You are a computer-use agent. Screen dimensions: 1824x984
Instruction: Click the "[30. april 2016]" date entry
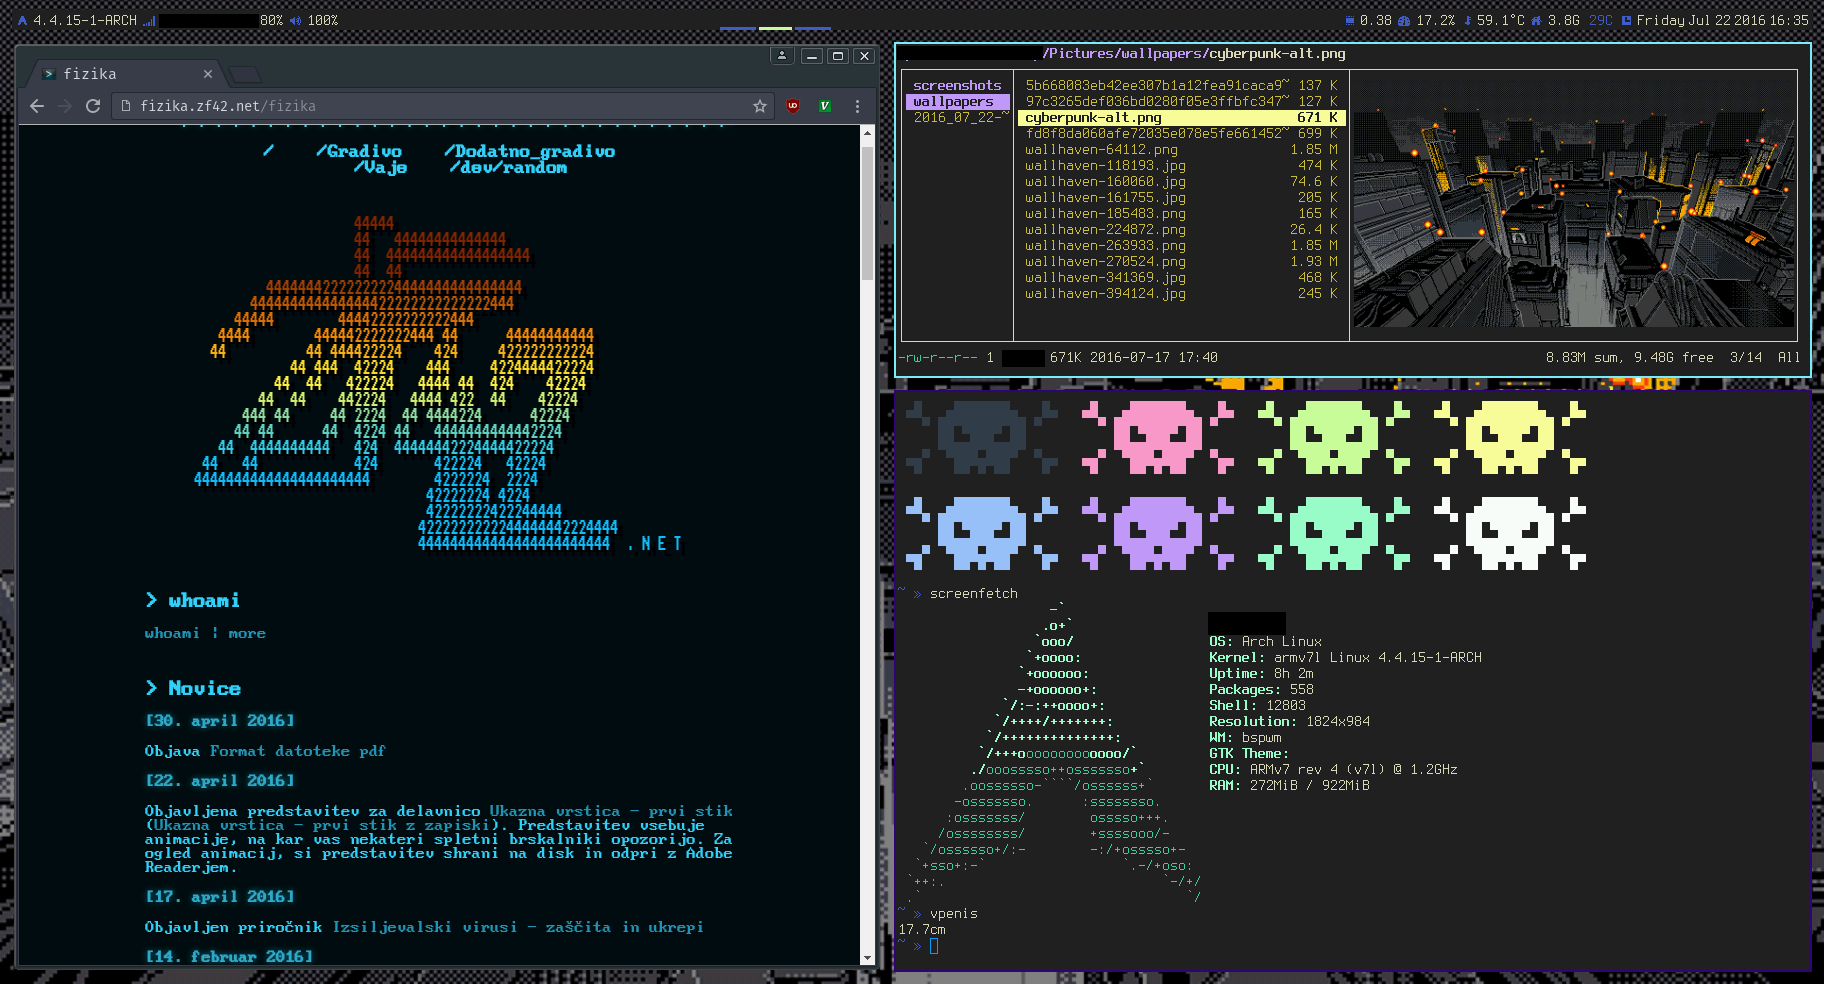click(220, 721)
